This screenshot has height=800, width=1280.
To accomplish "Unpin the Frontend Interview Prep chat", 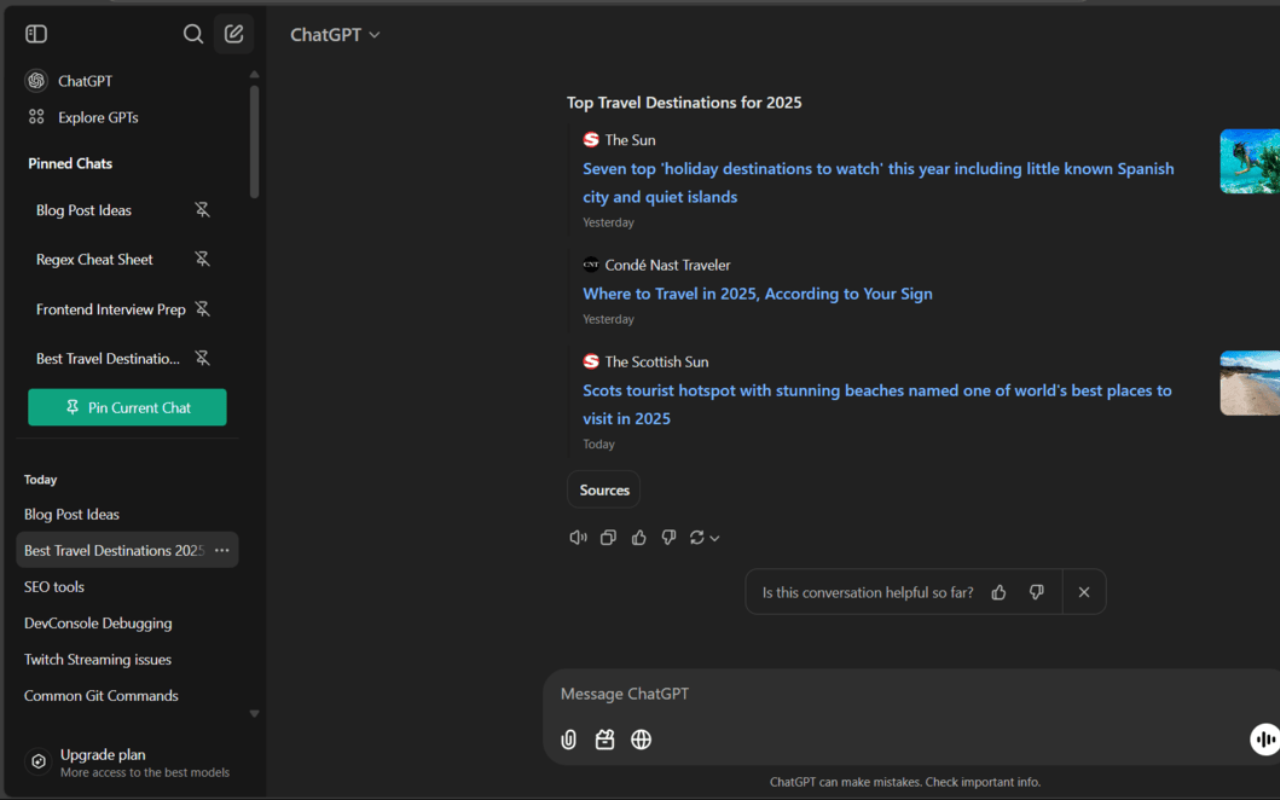I will coord(202,309).
